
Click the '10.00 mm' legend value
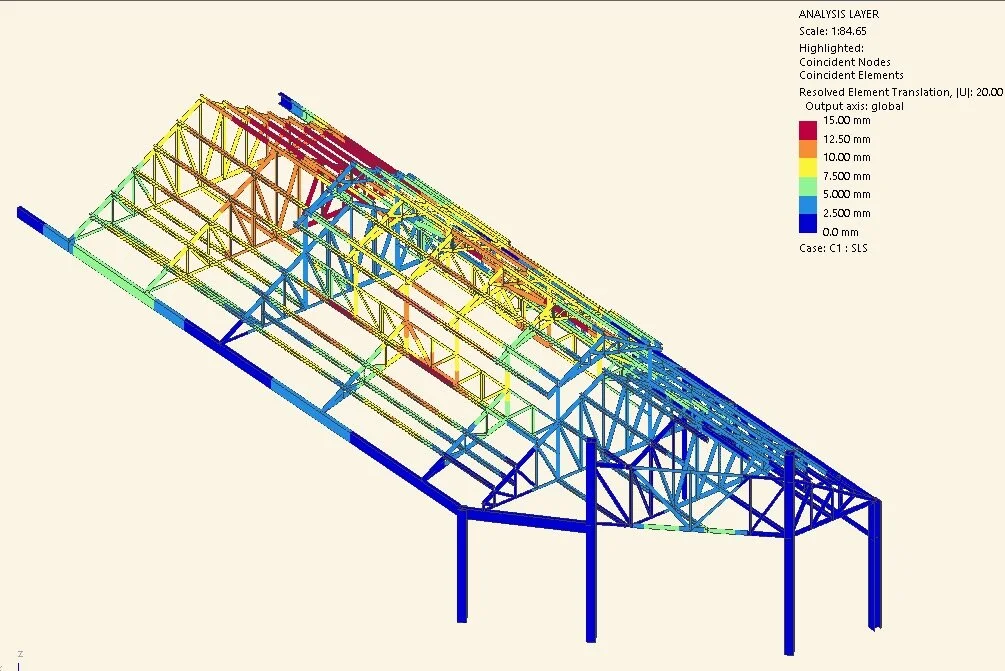847,157
